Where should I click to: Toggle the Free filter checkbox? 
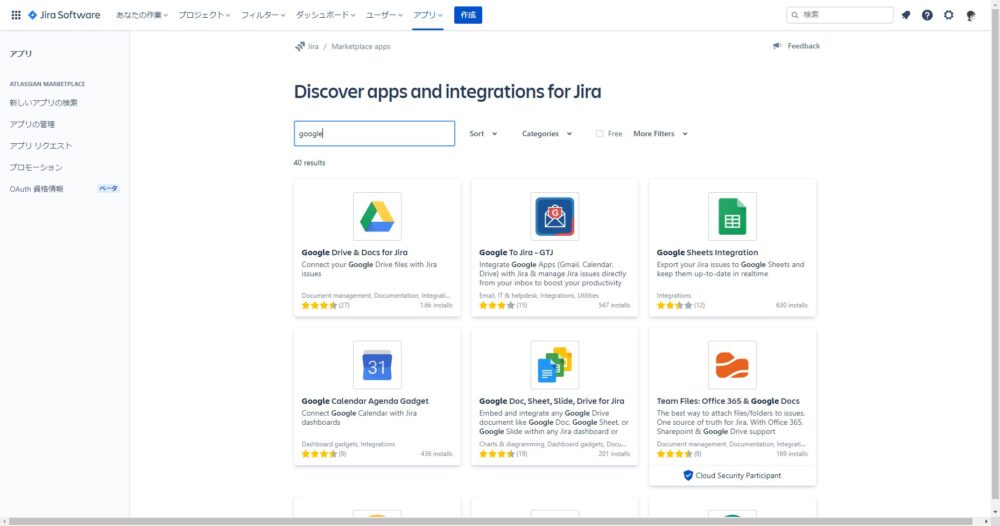click(599, 133)
